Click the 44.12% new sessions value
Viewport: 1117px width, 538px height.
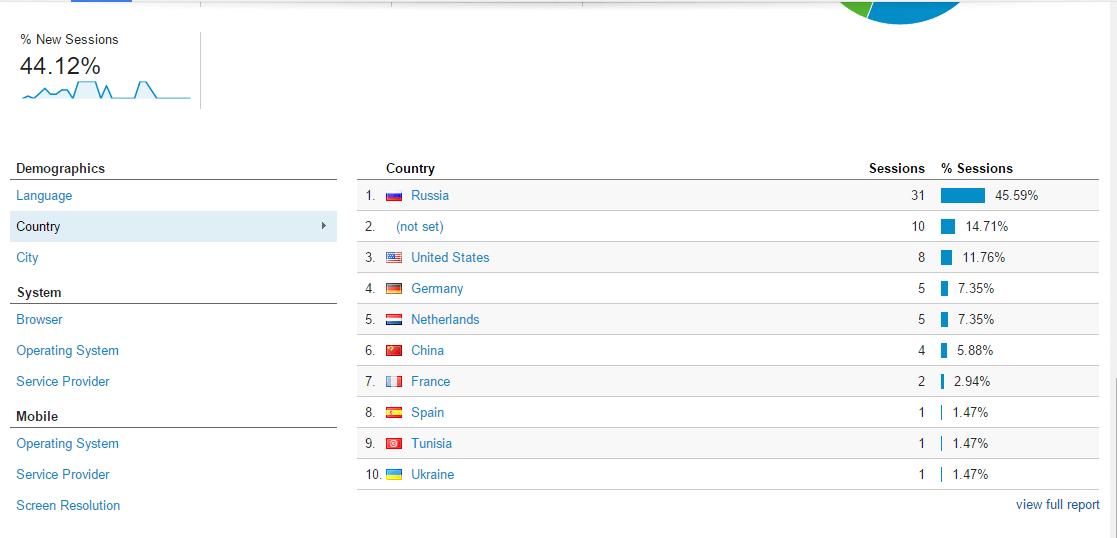[60, 66]
